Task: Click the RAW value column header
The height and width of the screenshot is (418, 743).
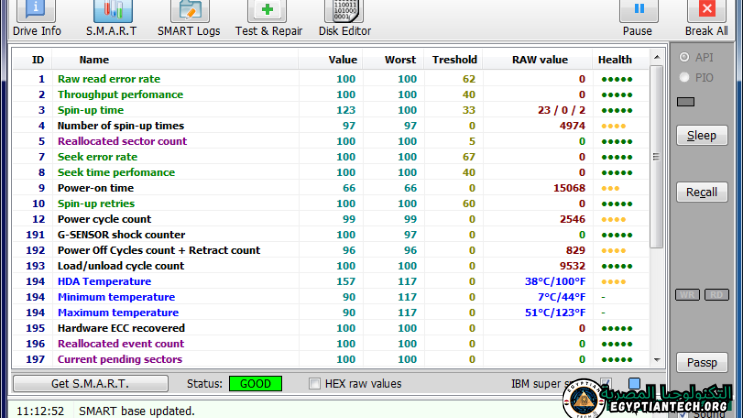Action: point(539,60)
